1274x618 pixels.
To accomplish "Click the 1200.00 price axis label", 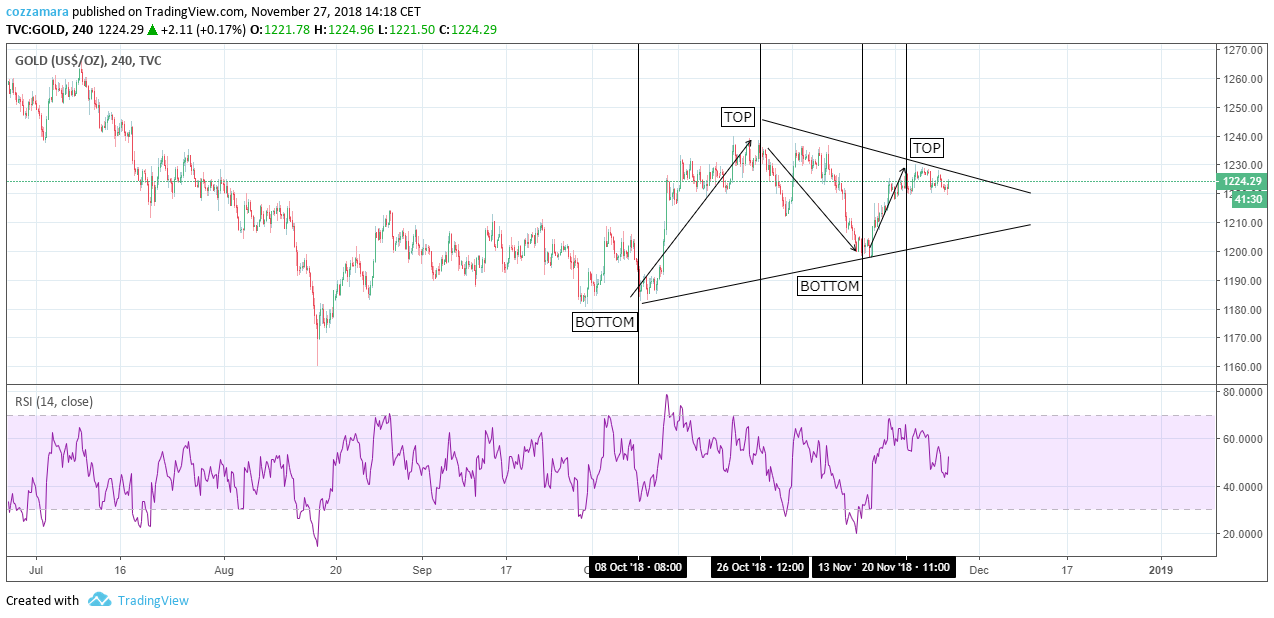I will click(1244, 252).
